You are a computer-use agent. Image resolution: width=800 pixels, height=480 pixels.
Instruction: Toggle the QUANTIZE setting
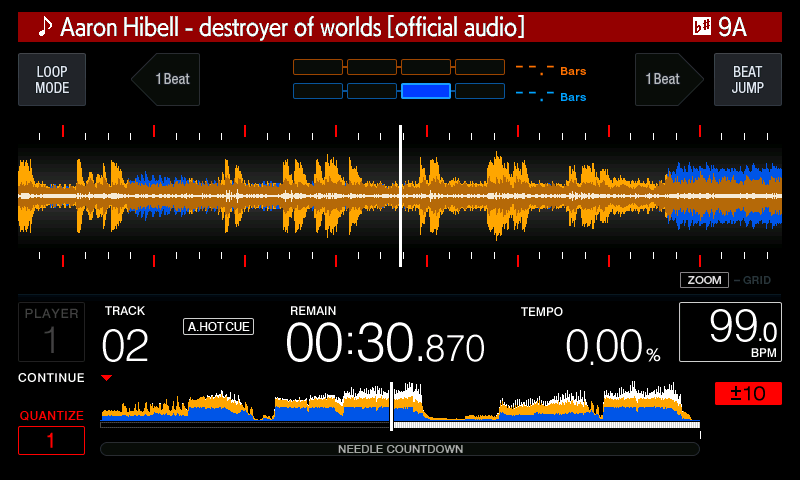(52, 416)
